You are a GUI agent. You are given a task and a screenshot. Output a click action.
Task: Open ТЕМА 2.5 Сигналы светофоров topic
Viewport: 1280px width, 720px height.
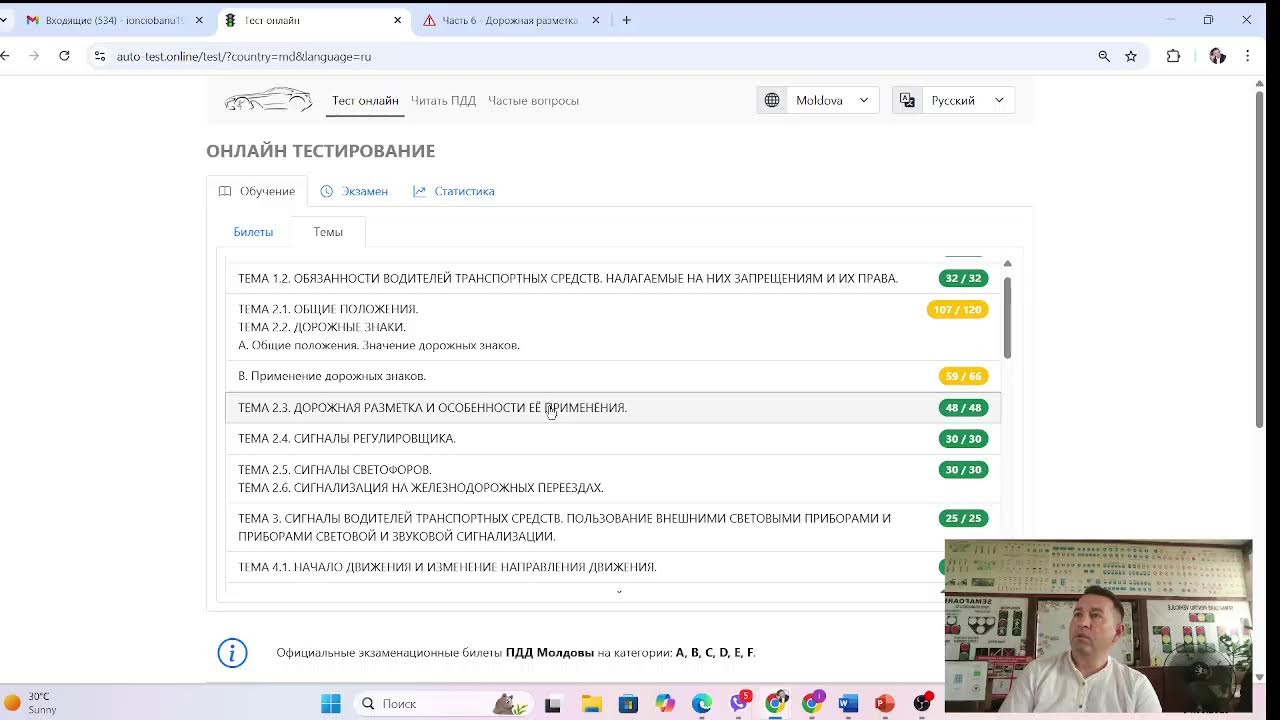point(613,478)
